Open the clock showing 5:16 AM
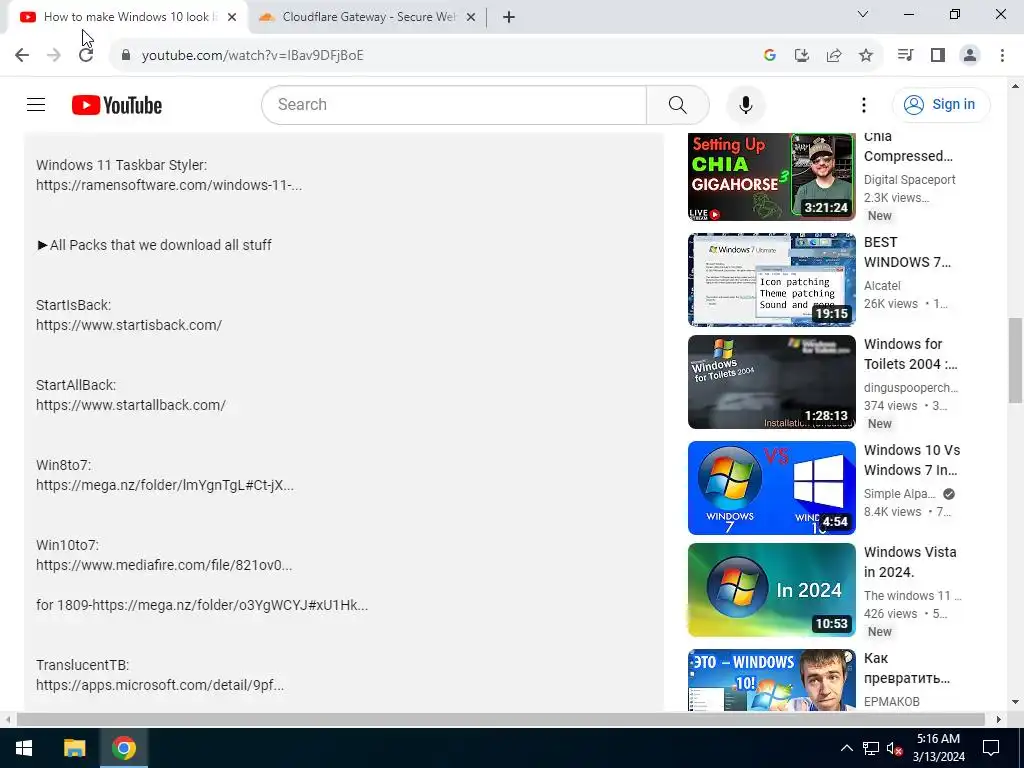1024x768 pixels. (x=938, y=748)
